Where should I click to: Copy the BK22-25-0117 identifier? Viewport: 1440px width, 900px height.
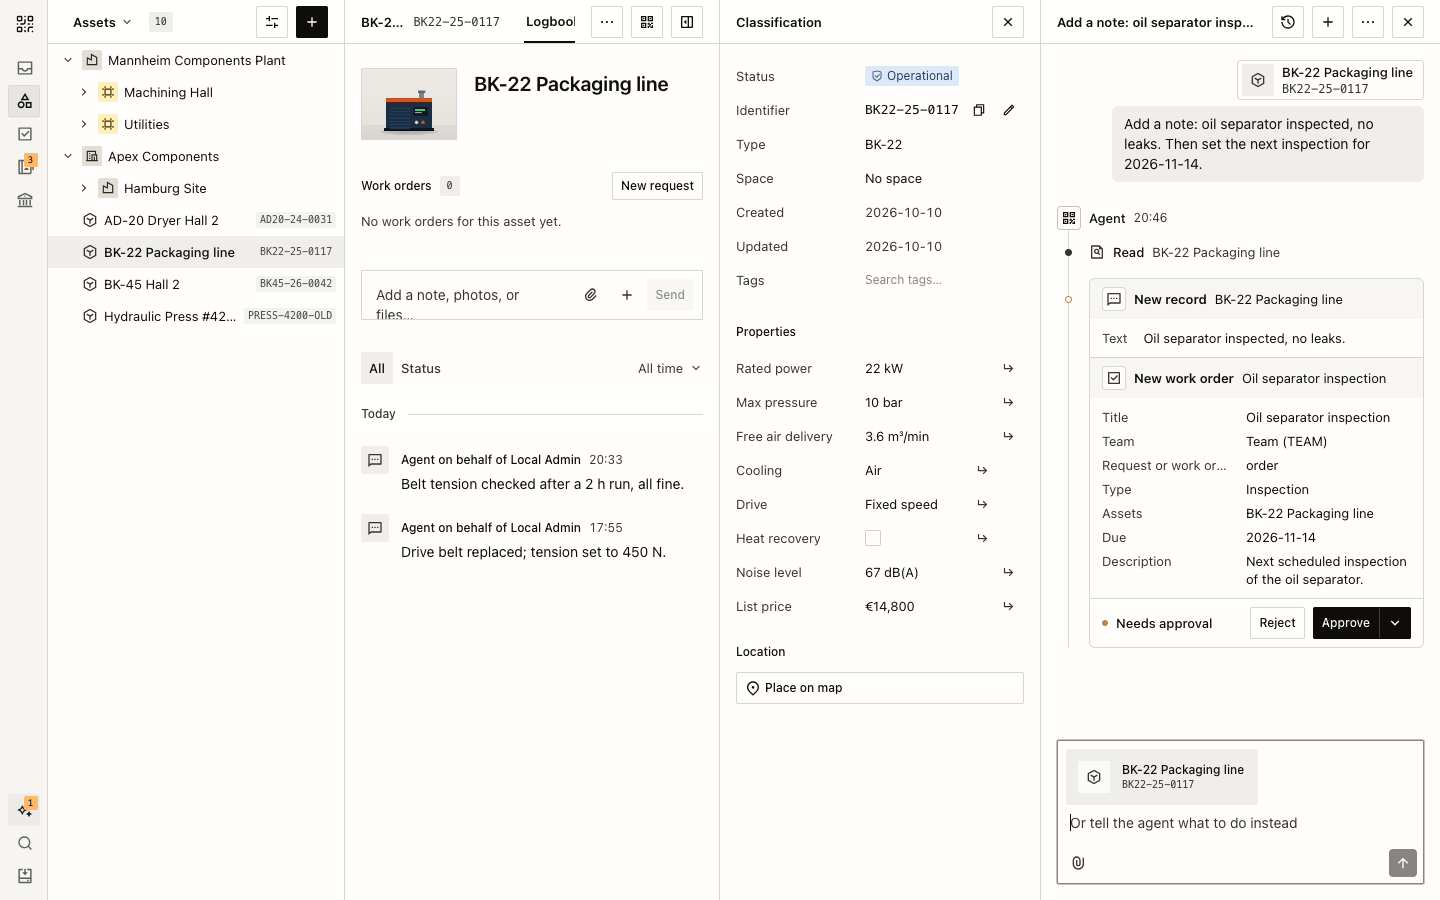979,110
